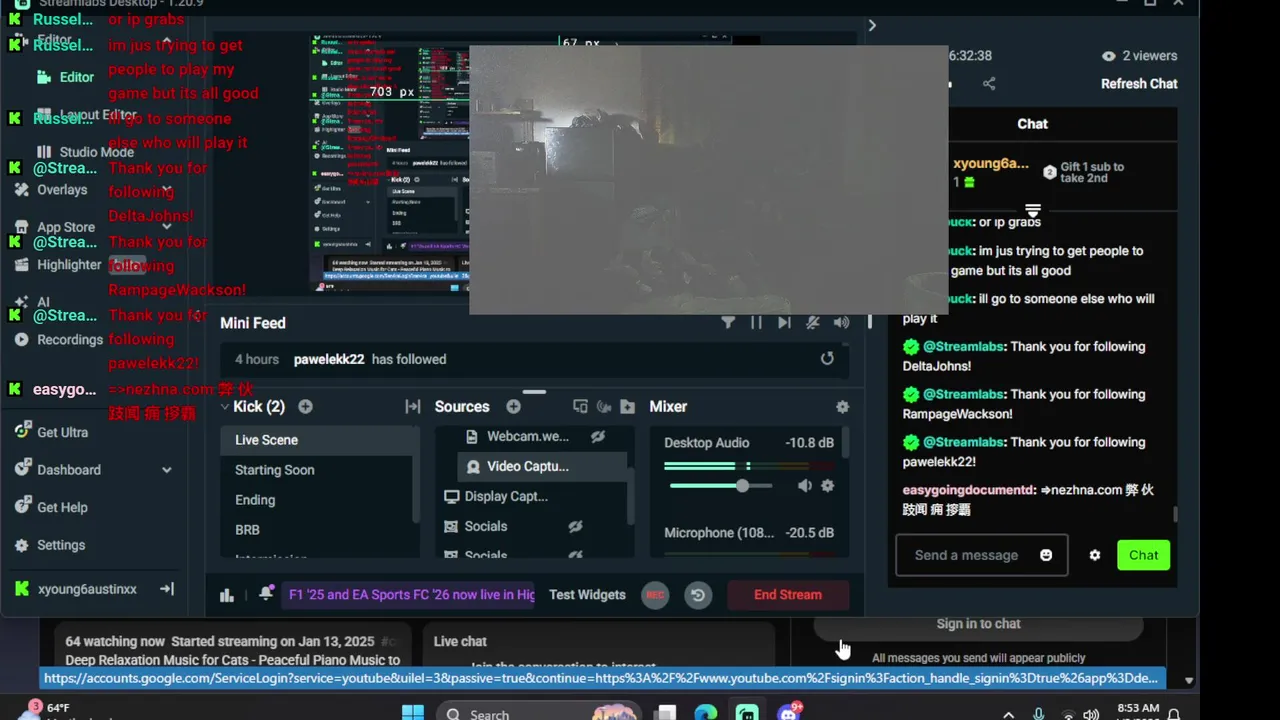This screenshot has width=1280, height=720.
Task: Collapse the Kick (2) scene collection chevron
Action: [x=225, y=407]
